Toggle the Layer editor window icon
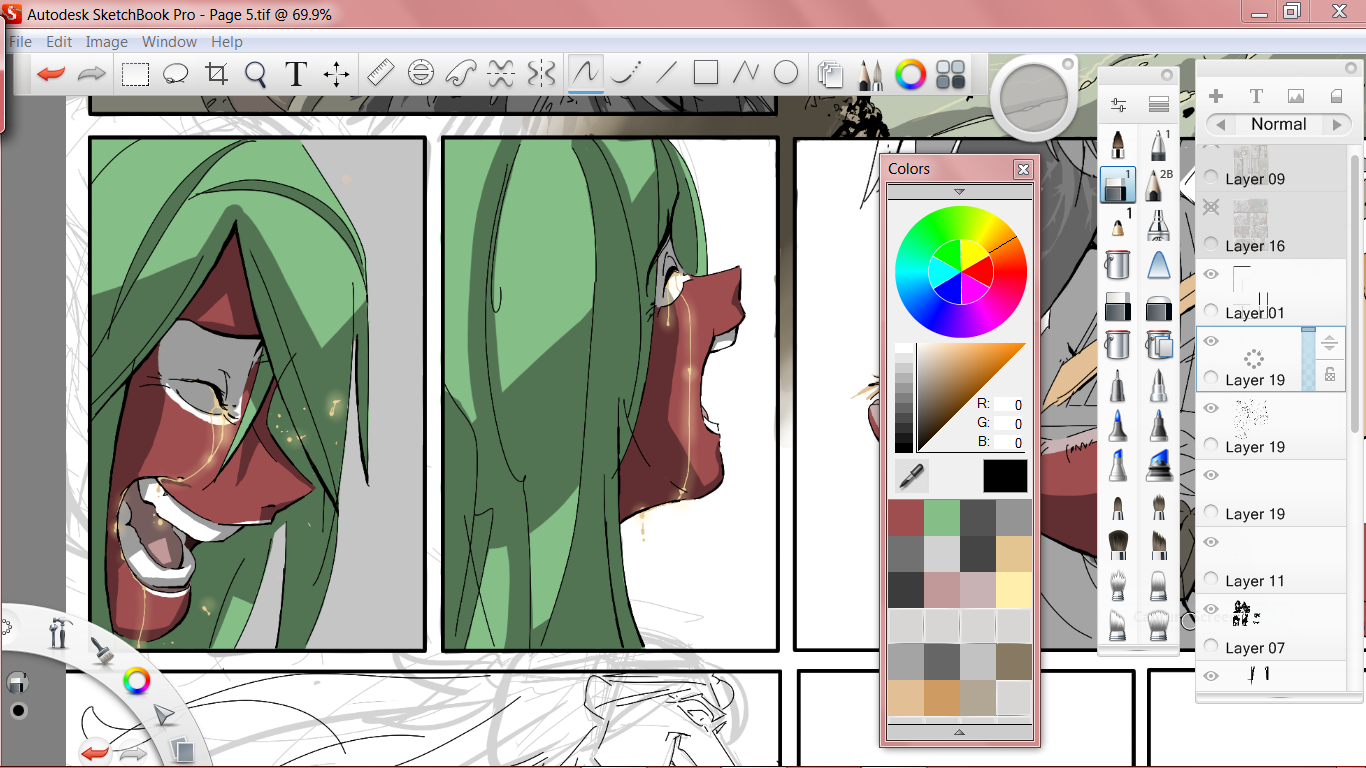1366x768 pixels. [830, 74]
